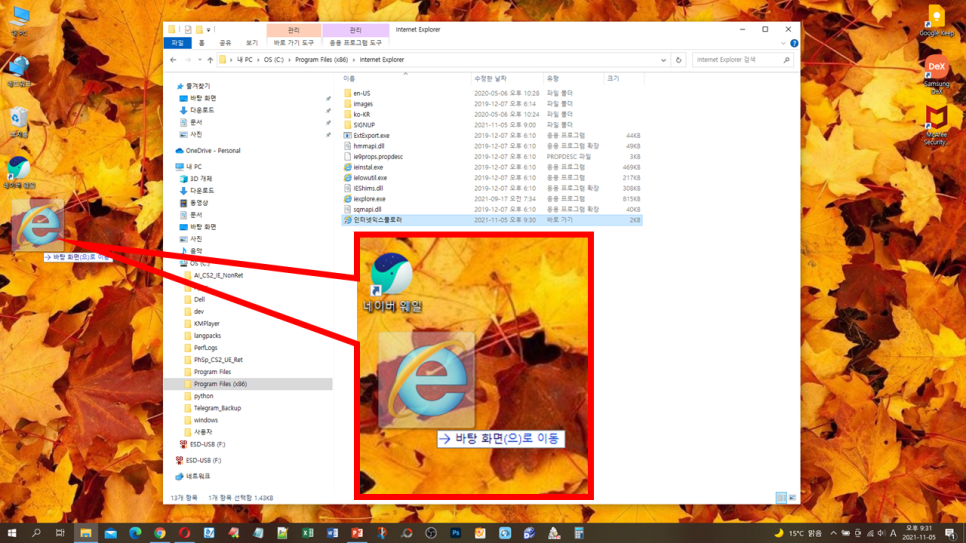Open the address bar history dropdown

click(664, 60)
